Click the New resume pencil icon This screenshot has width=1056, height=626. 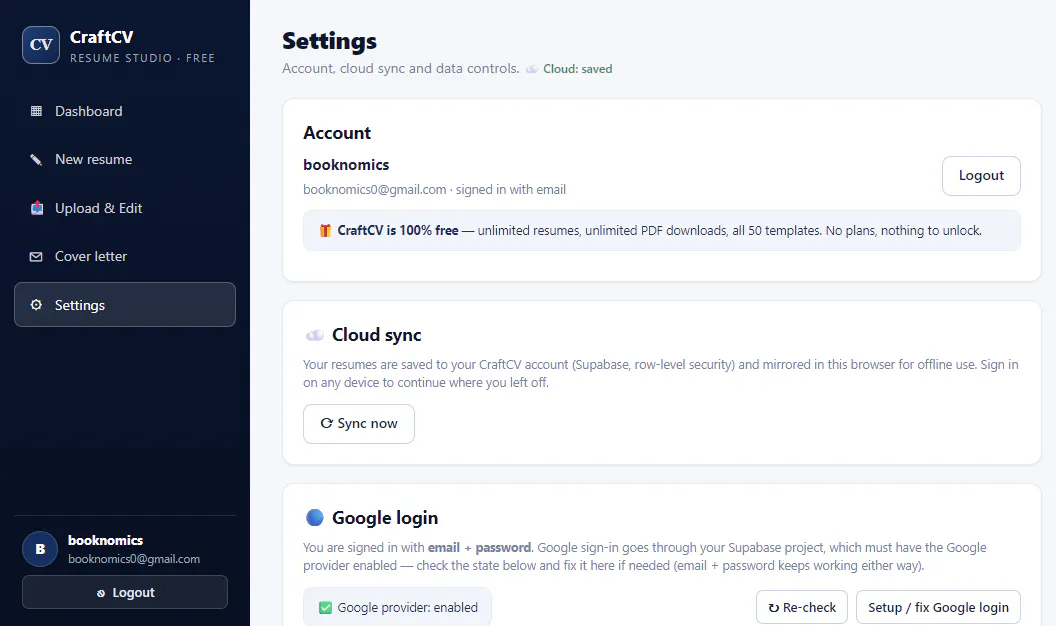[36, 160]
